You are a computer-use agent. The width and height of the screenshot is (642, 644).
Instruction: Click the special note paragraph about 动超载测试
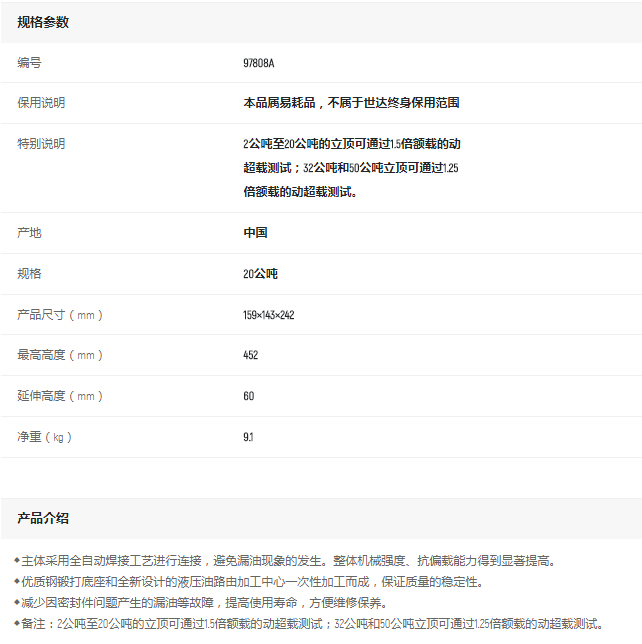pos(351,167)
